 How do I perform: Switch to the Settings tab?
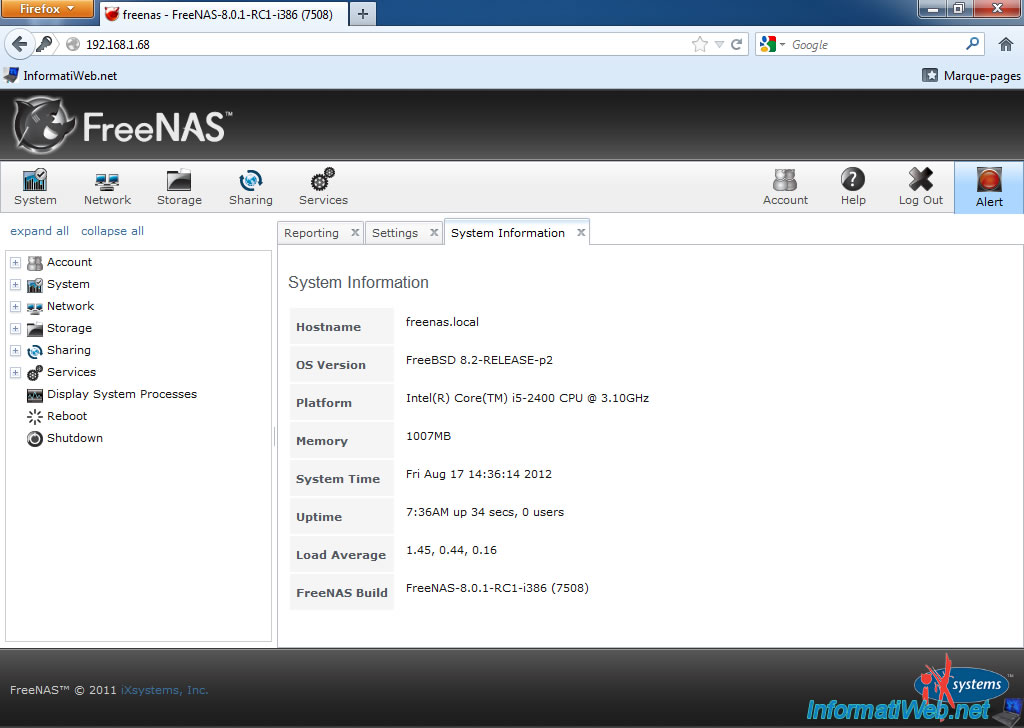pyautogui.click(x=395, y=233)
